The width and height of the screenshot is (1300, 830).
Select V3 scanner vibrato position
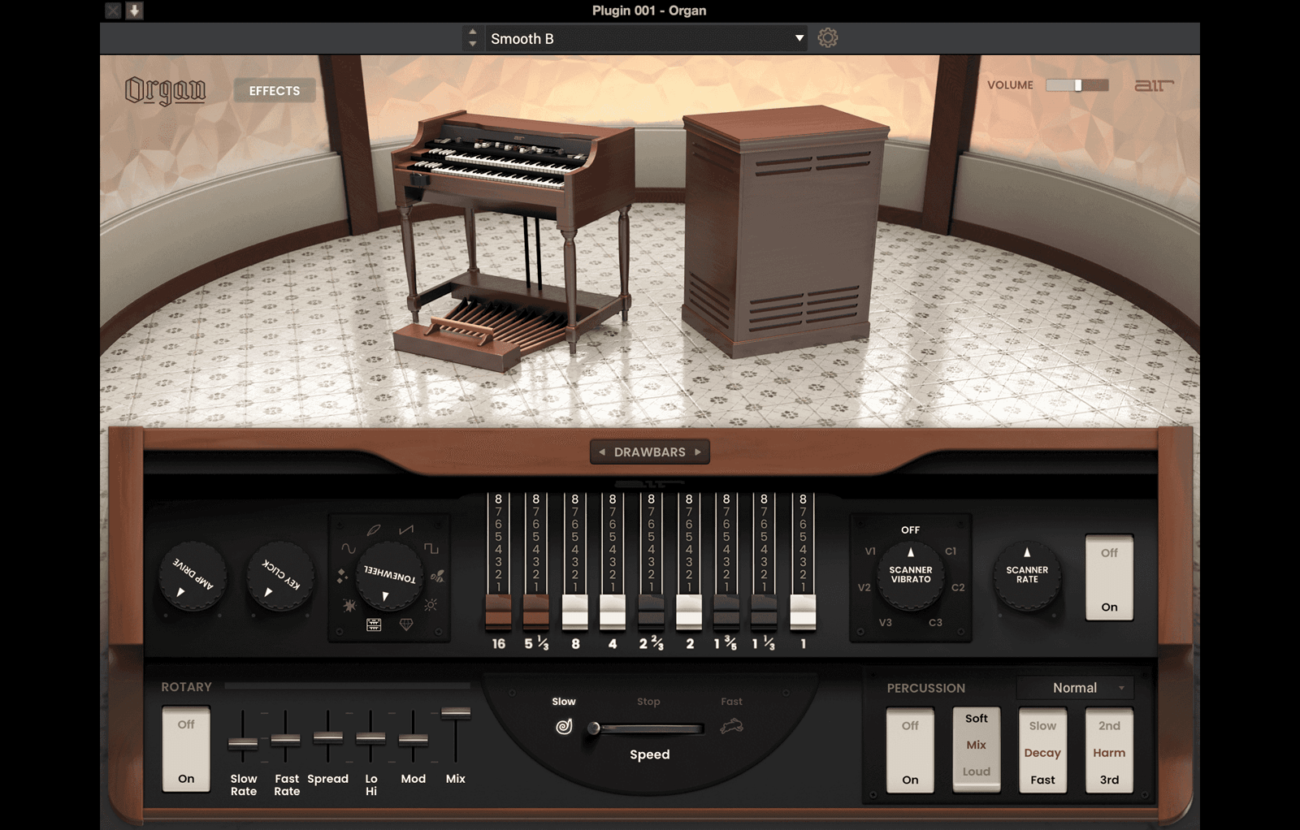(885, 623)
